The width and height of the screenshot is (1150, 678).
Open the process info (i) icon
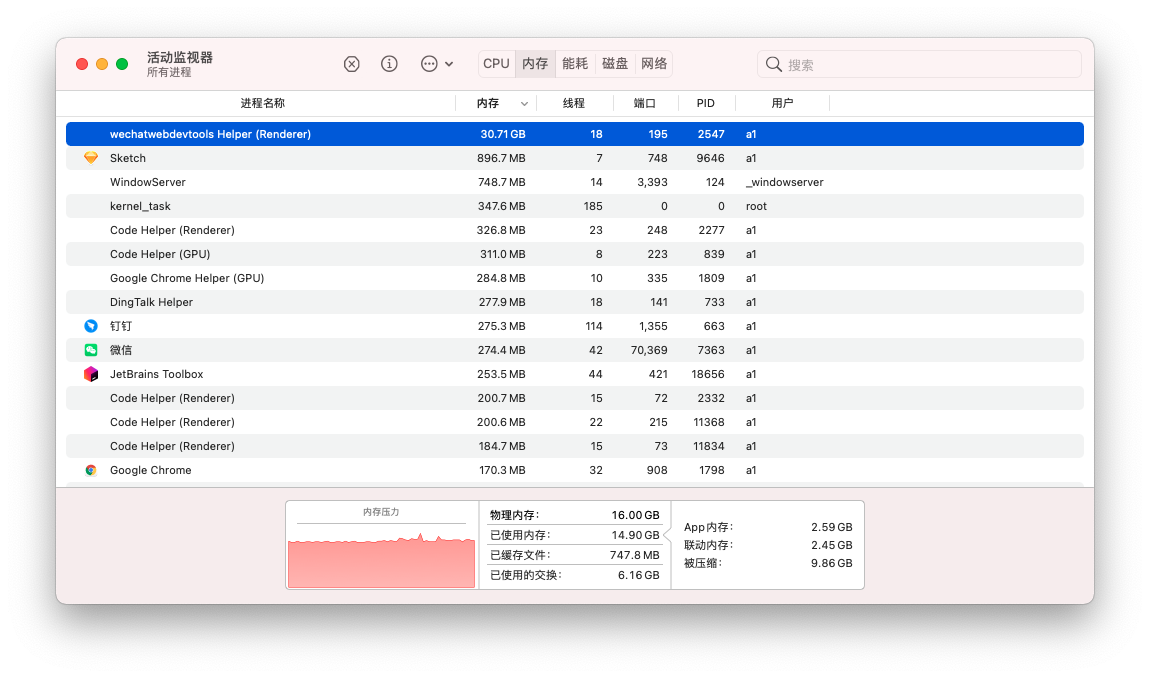(389, 64)
